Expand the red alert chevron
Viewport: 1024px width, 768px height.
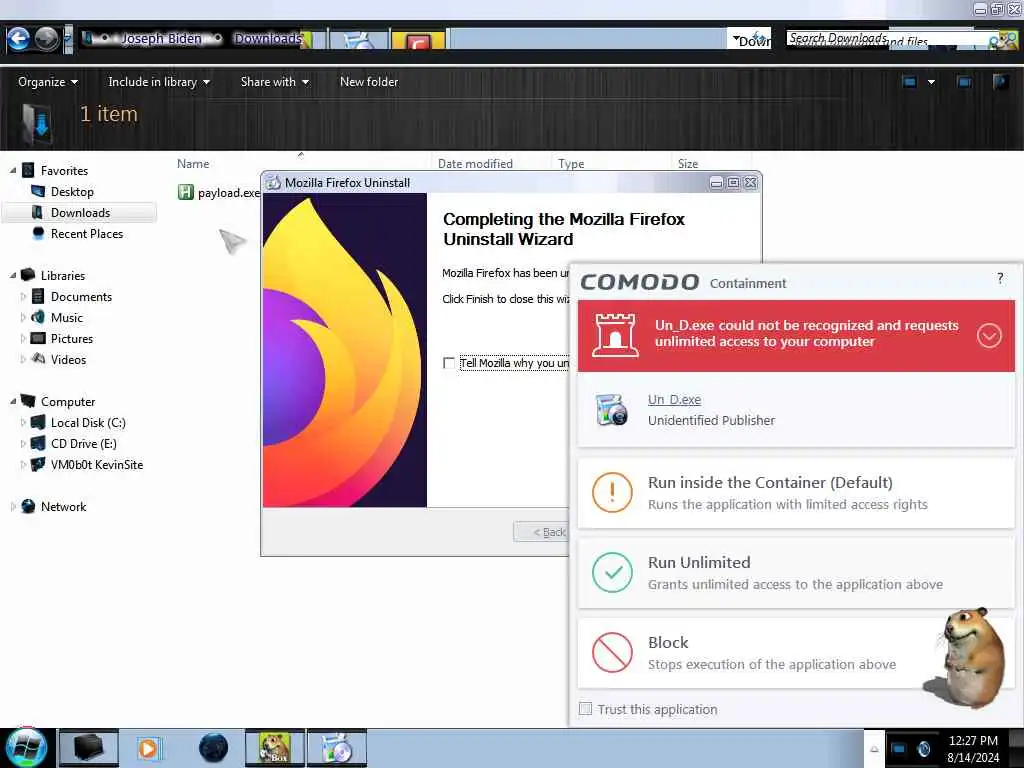(989, 336)
